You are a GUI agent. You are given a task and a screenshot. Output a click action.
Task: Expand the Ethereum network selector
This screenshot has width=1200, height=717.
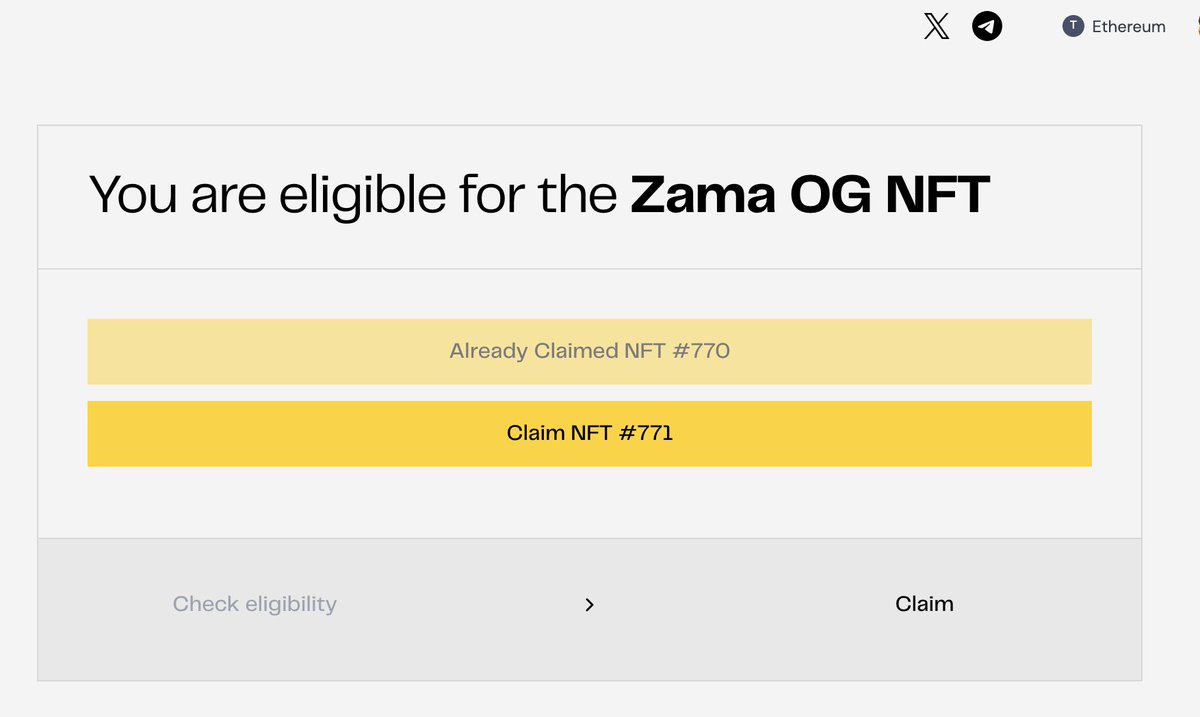[x=1114, y=27]
